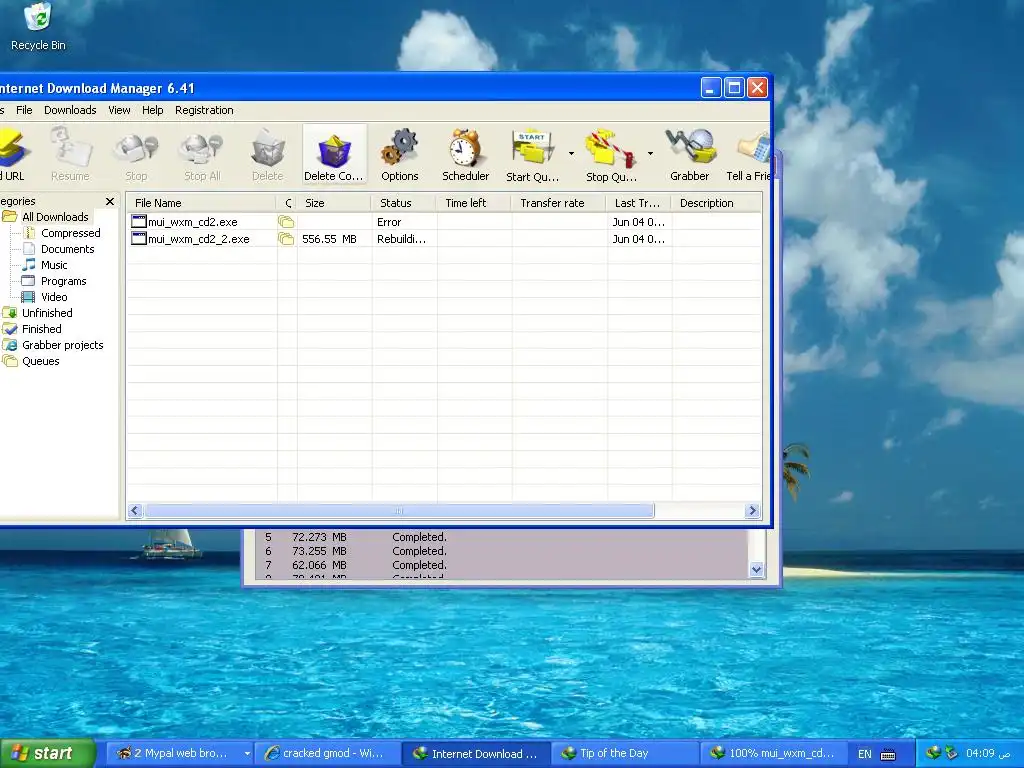1024x768 pixels.
Task: Select Finished category
Action: tap(41, 329)
